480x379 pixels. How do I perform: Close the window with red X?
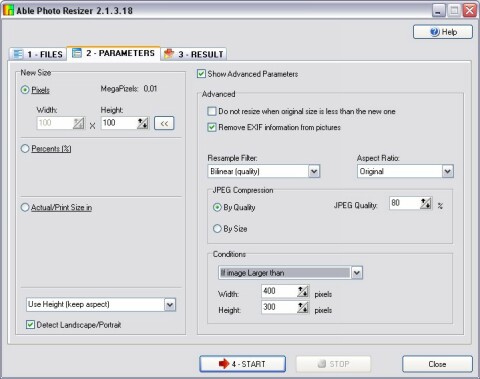[470, 11]
